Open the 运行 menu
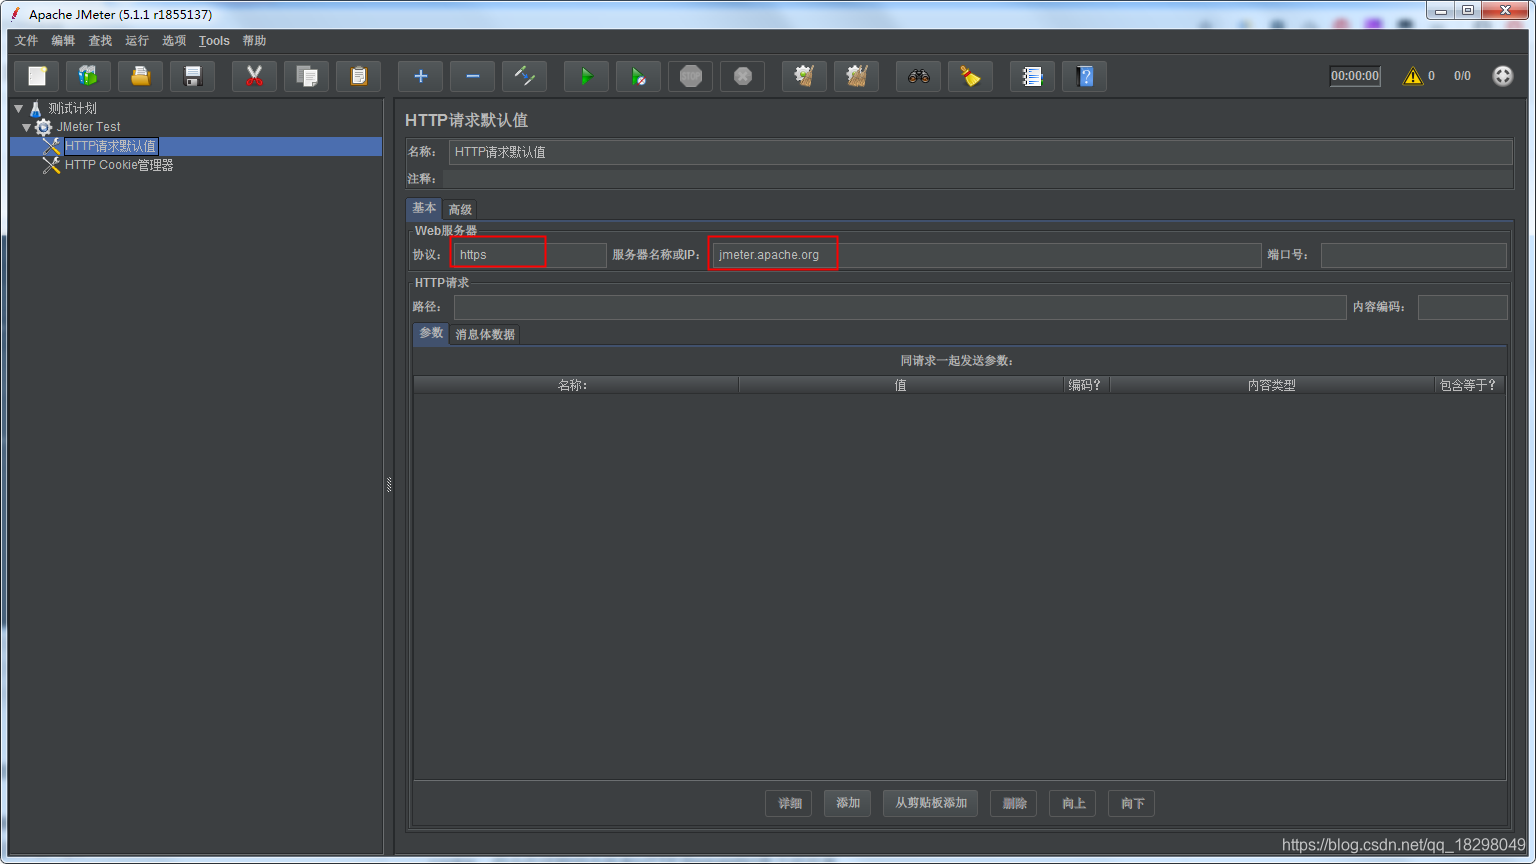1536x864 pixels. click(137, 41)
